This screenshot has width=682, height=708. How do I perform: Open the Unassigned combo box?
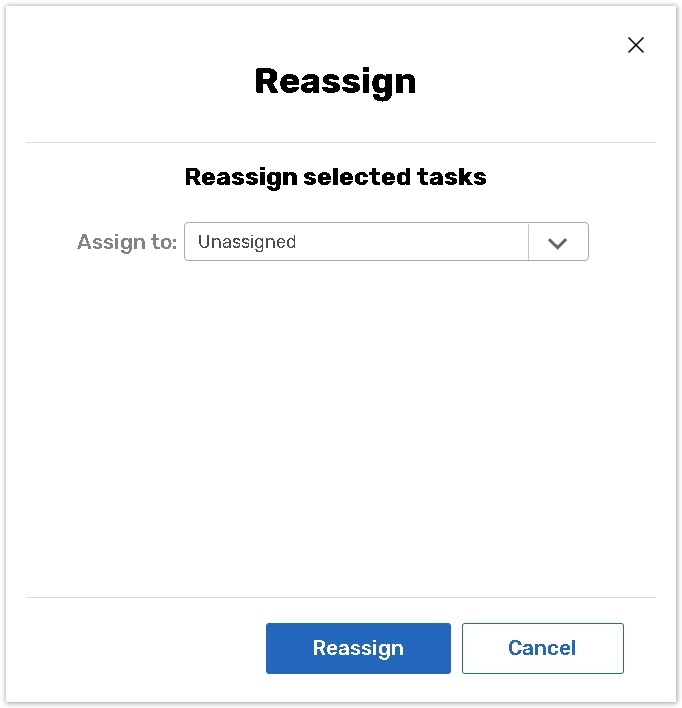click(x=356, y=242)
